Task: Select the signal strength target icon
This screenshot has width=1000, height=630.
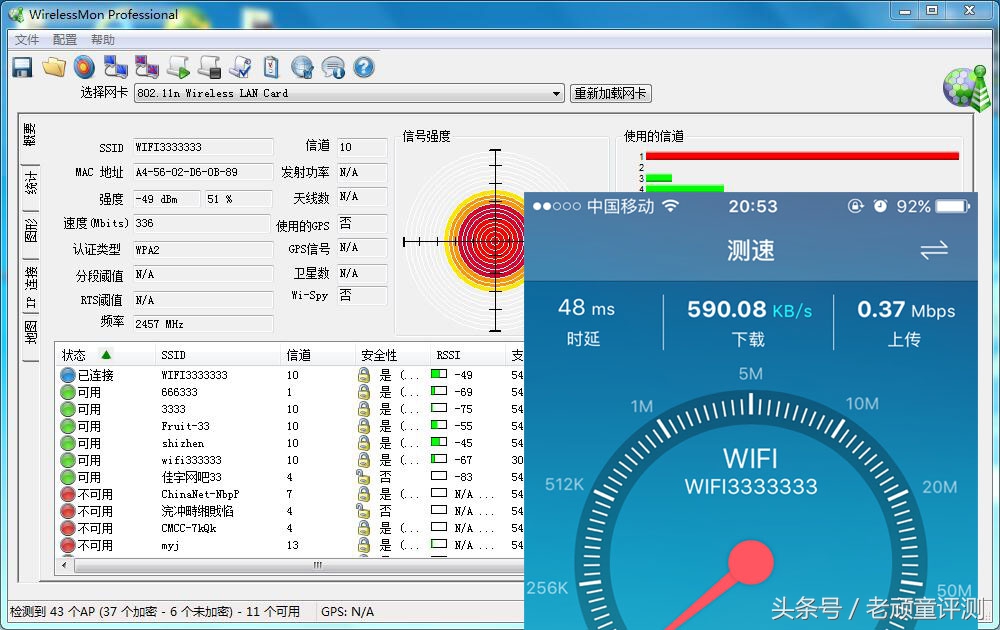Action: (x=84, y=67)
